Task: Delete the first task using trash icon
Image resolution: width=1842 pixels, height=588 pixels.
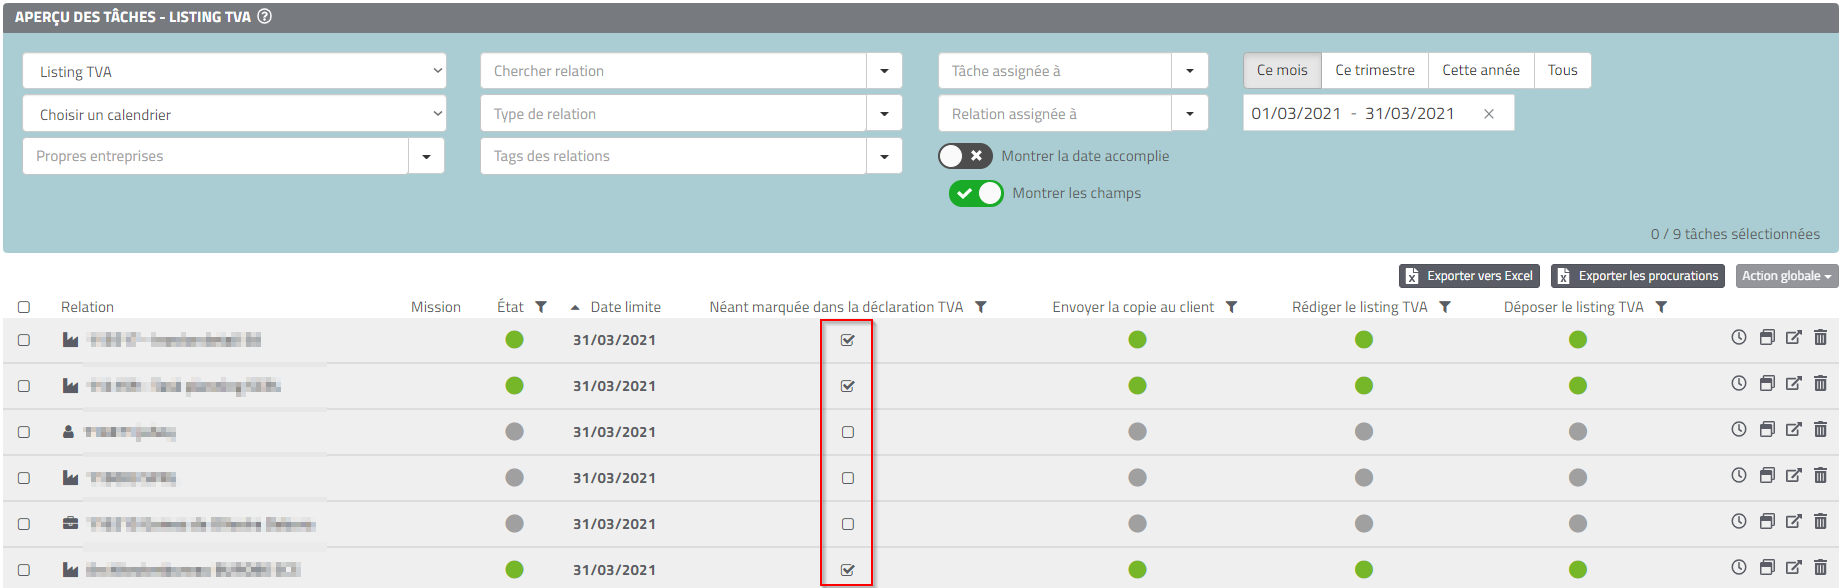Action: [x=1820, y=338]
